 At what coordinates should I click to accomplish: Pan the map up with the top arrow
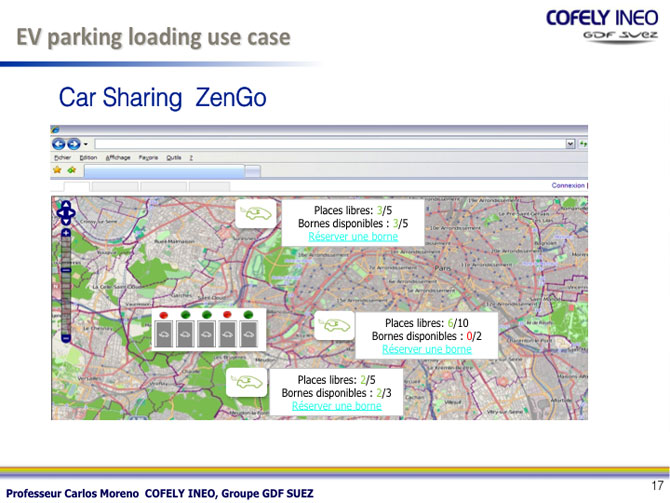point(66,205)
